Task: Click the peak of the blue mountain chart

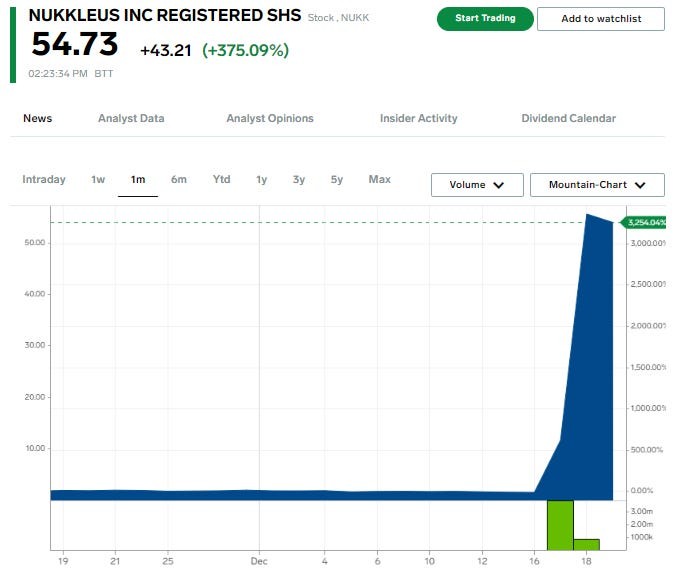Action: click(587, 216)
